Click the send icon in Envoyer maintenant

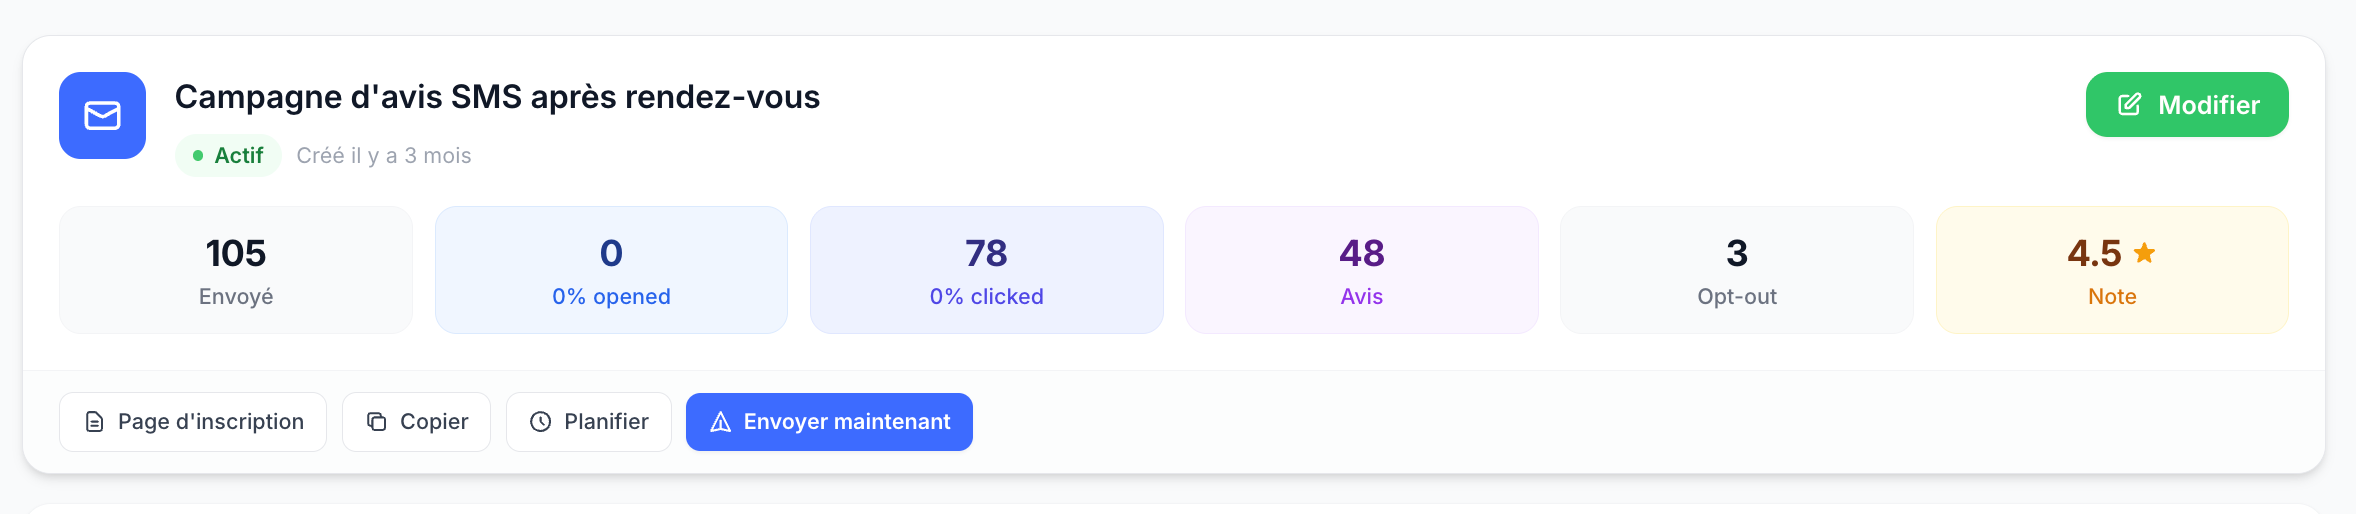pos(720,422)
